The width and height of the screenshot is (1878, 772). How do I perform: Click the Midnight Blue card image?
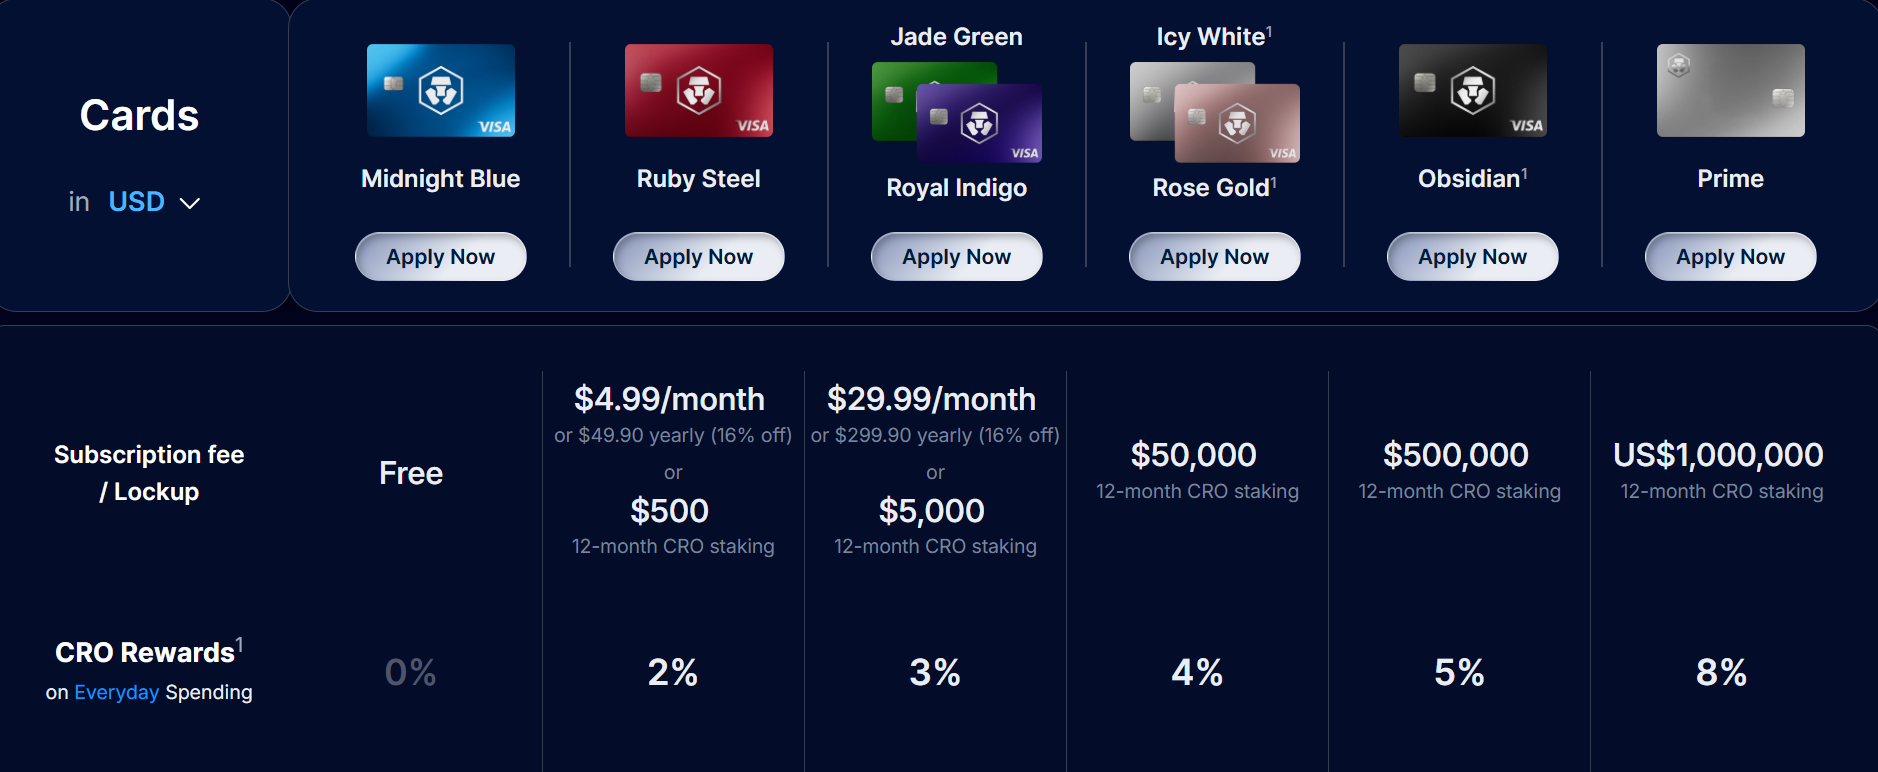point(441,90)
